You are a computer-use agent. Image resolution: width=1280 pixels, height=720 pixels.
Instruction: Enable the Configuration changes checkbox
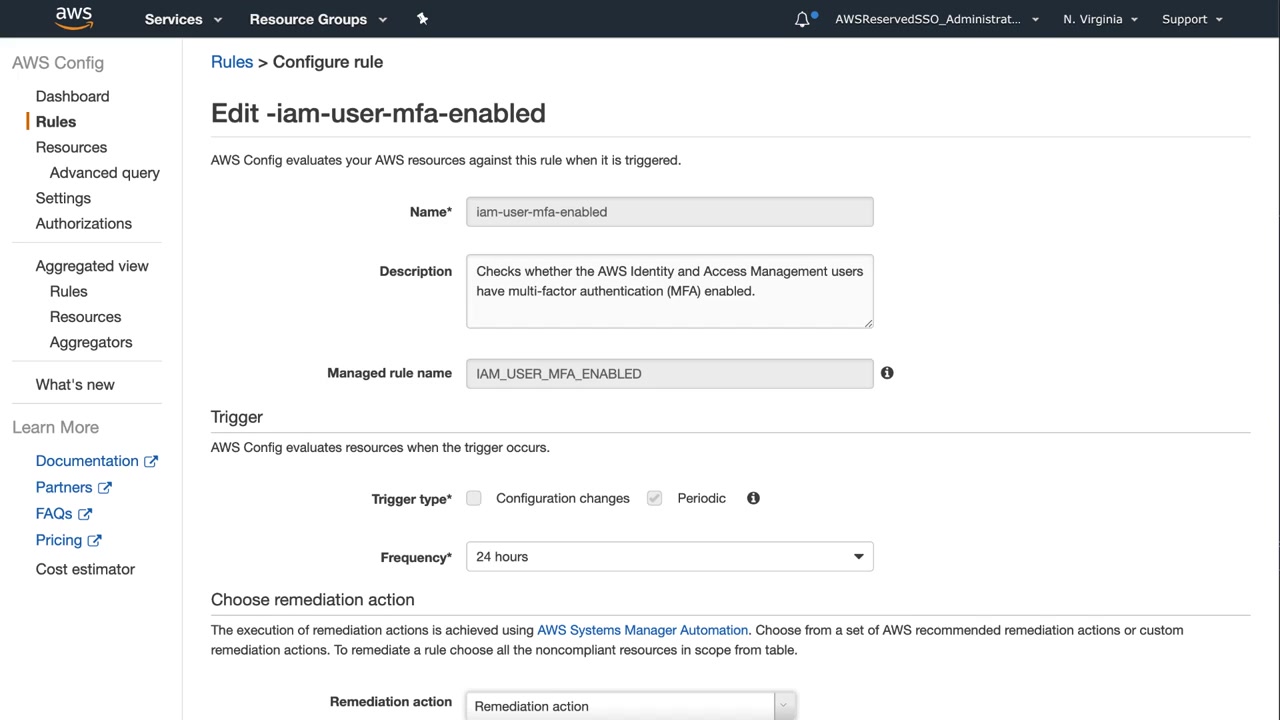pyautogui.click(x=474, y=498)
